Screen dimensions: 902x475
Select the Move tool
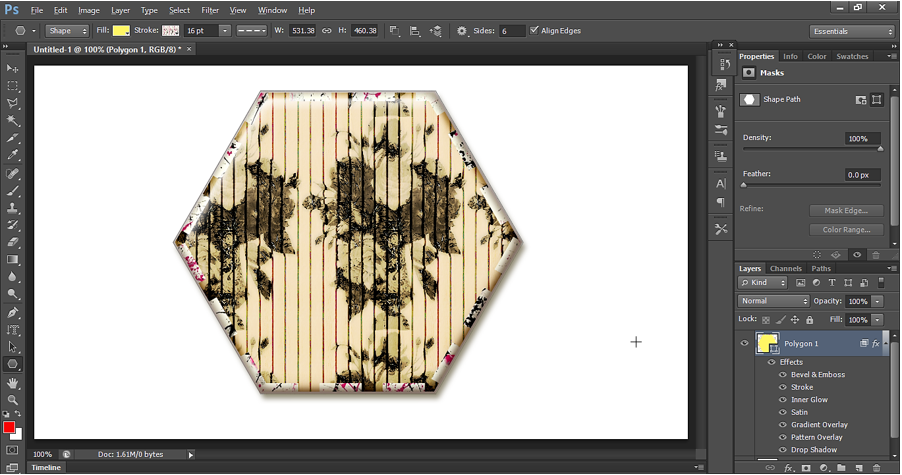[12, 68]
